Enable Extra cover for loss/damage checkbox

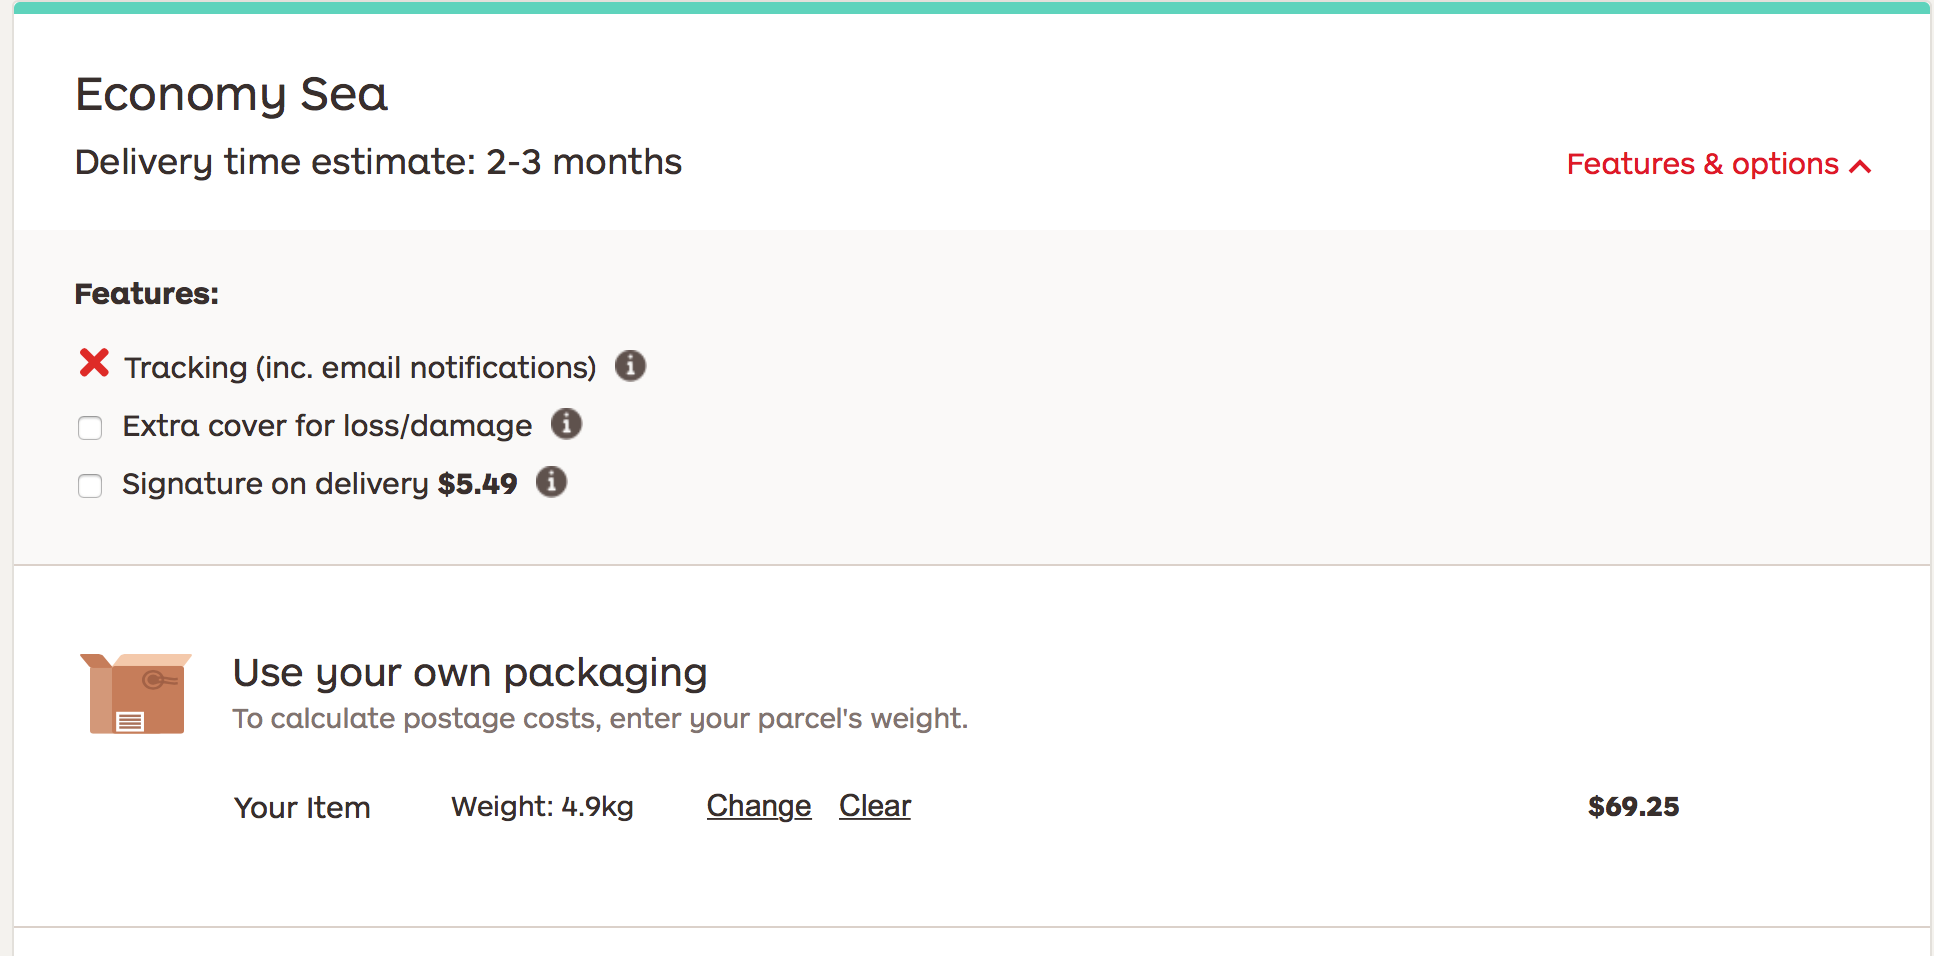click(90, 428)
